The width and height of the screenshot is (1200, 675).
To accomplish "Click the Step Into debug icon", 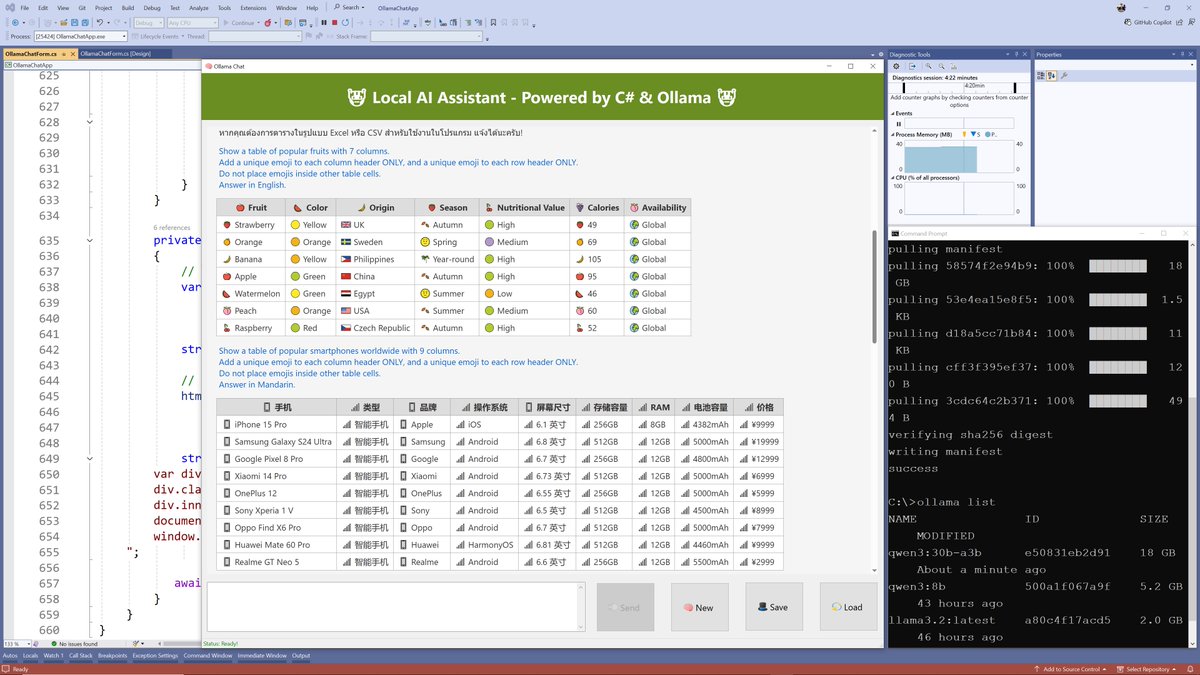I will pyautogui.click(x=361, y=23).
